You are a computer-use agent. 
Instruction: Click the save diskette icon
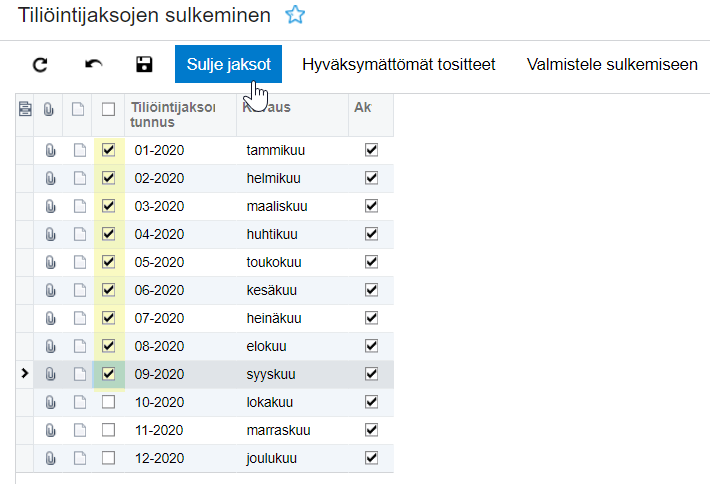point(144,65)
